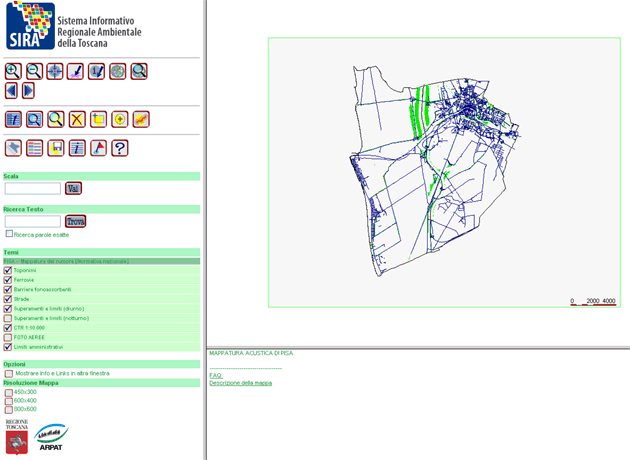Viewport: 630px width, 460px height.
Task: Enable the FOTO AEREE layer checkbox
Action: coord(8,337)
